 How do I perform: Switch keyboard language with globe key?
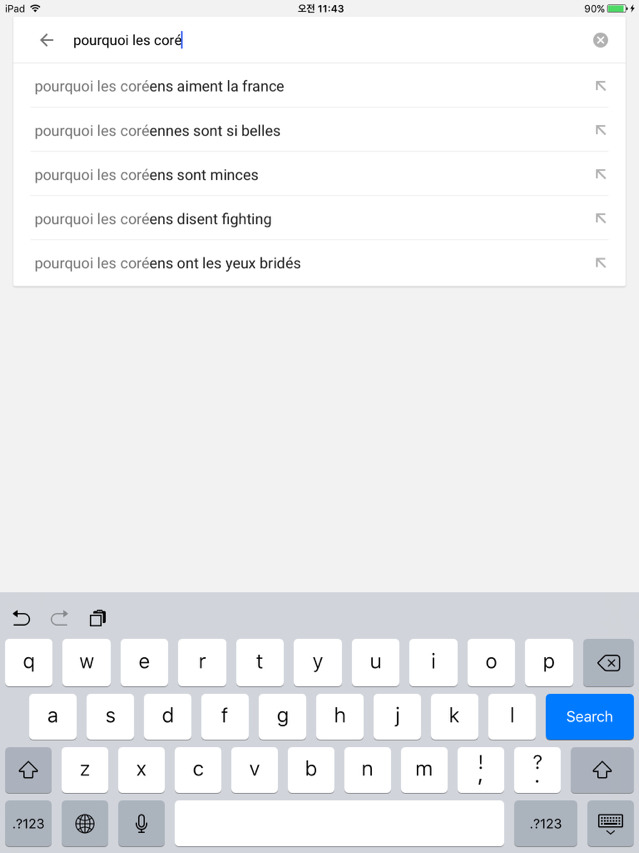click(85, 823)
